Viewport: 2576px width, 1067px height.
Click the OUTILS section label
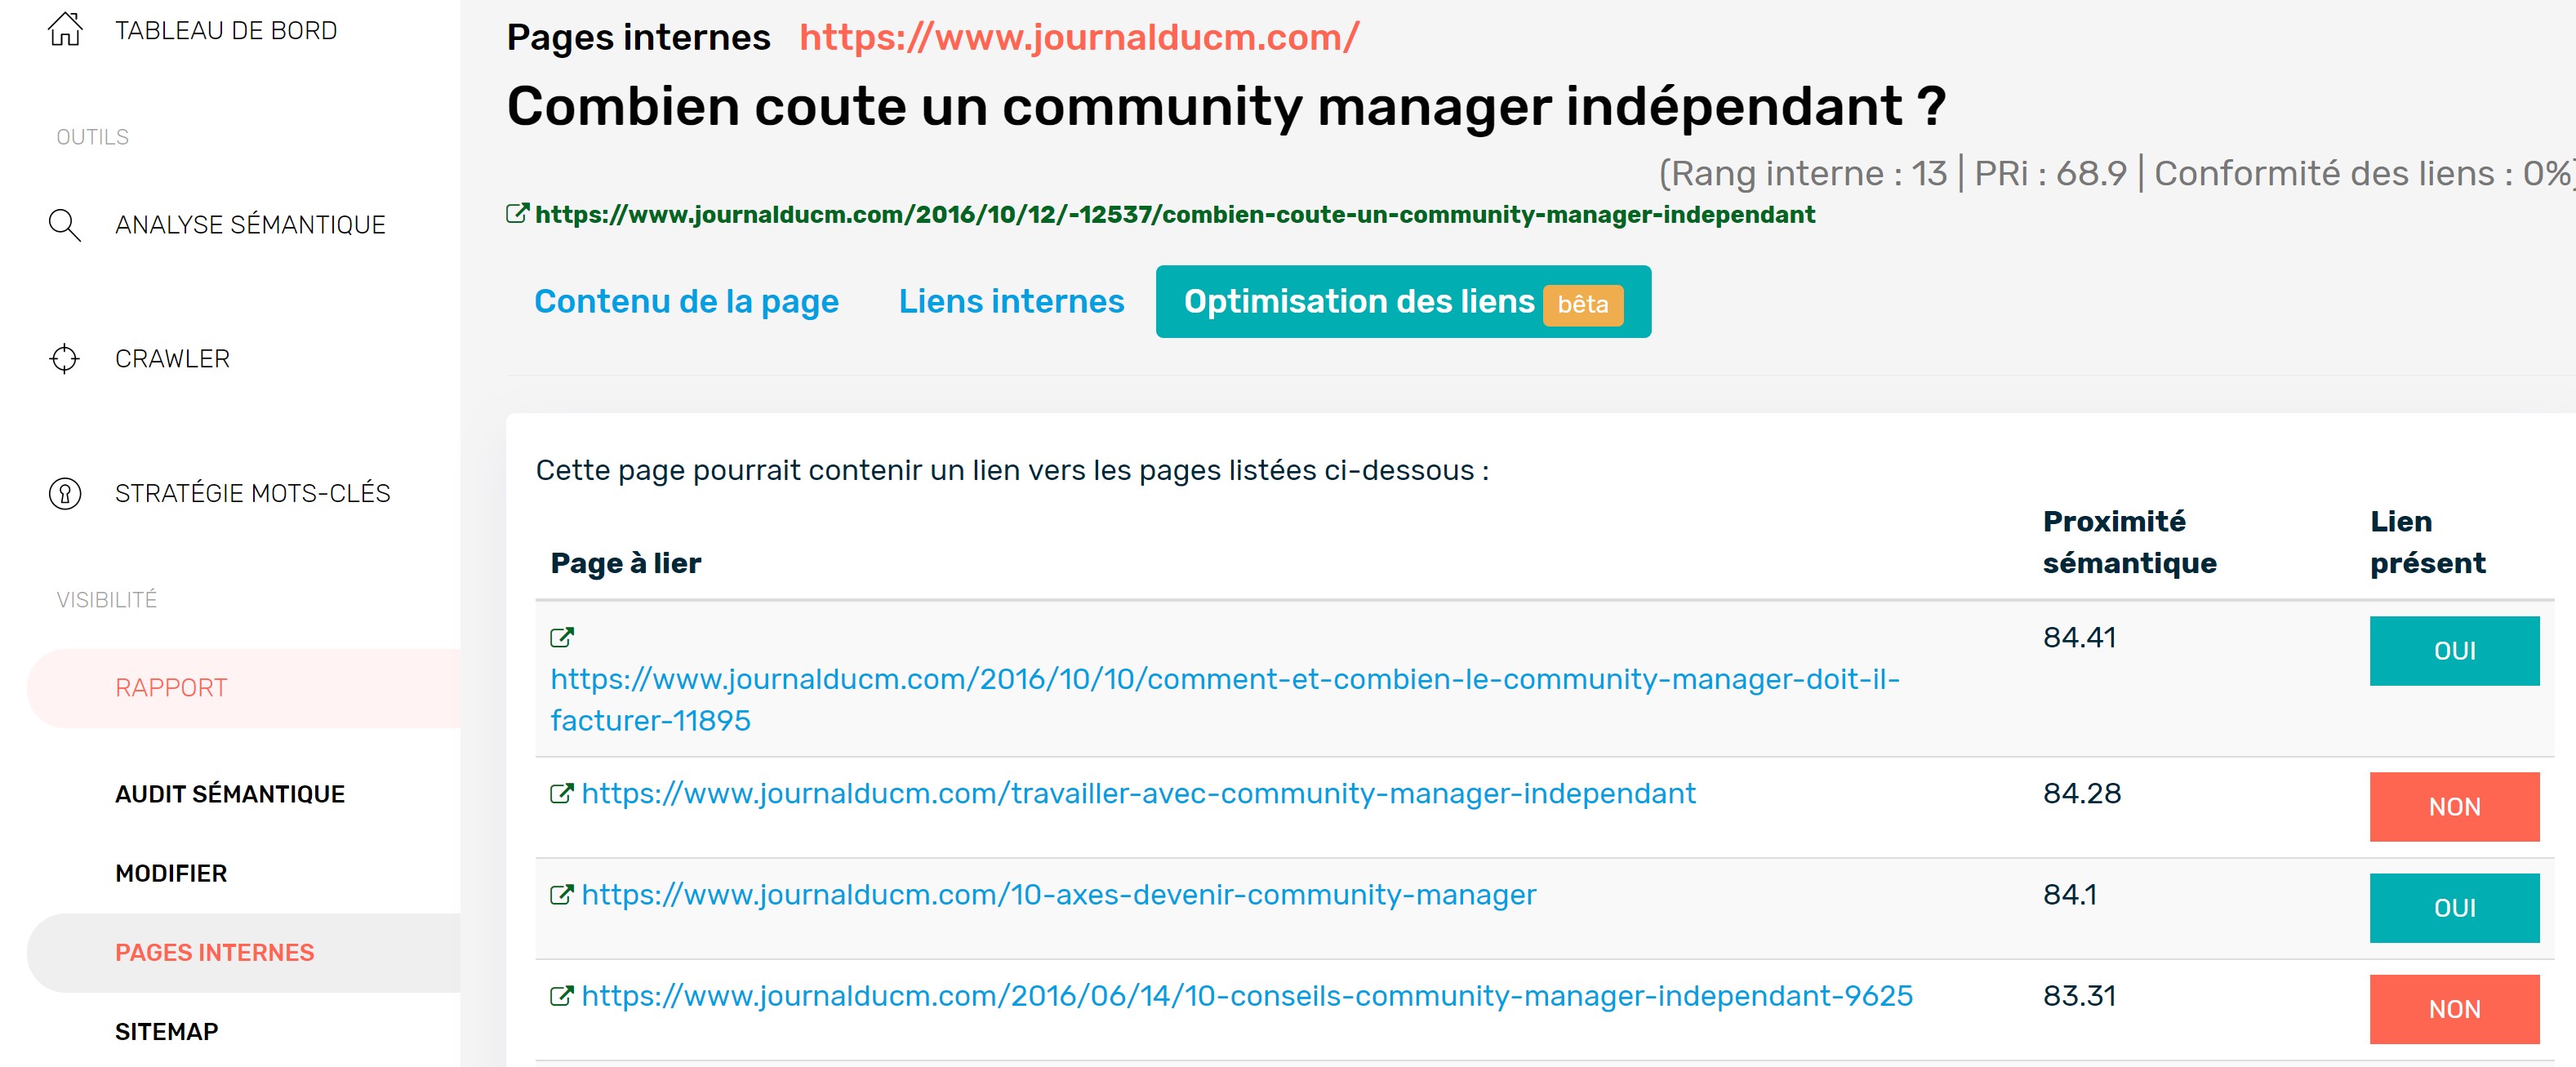93,137
